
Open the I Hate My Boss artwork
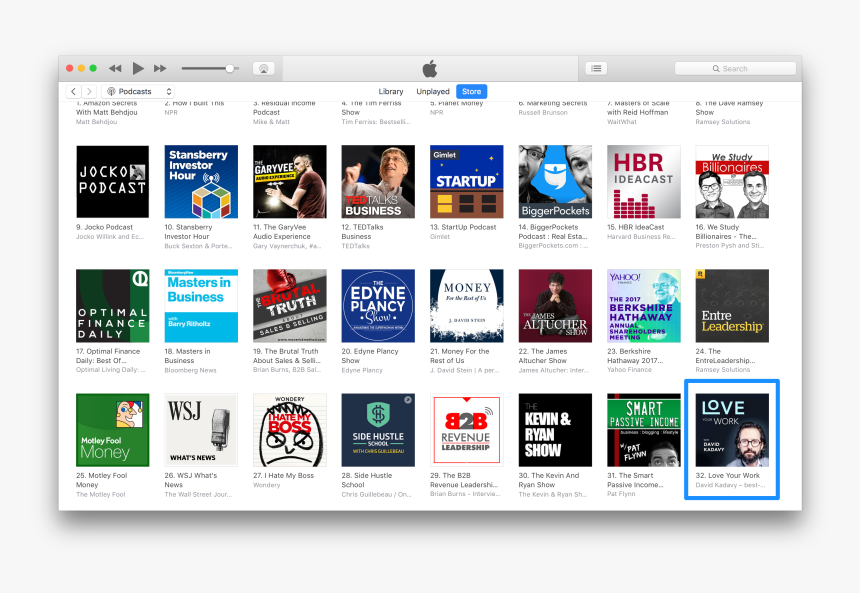(290, 430)
